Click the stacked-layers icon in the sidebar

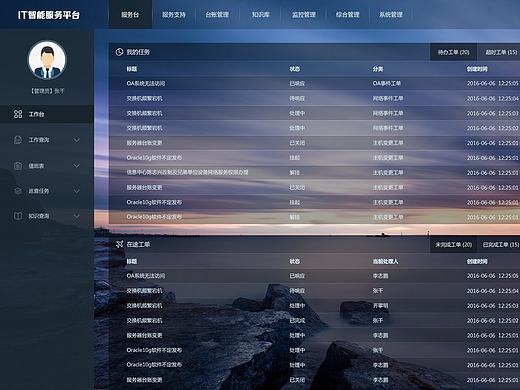tap(18, 191)
